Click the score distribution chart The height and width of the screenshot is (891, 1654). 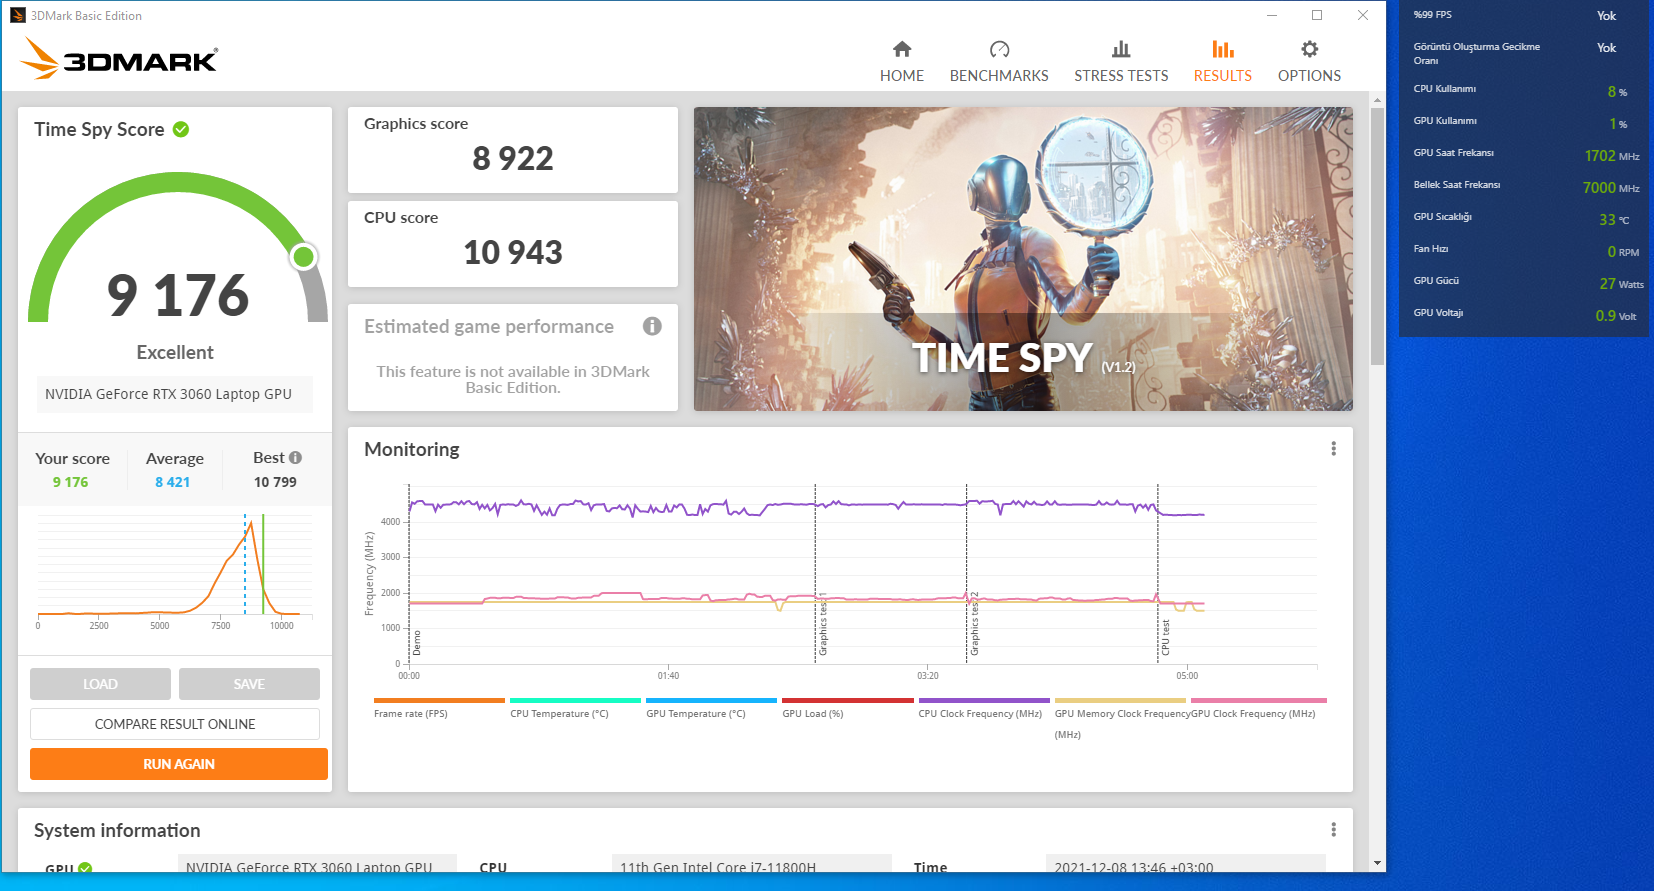pyautogui.click(x=175, y=565)
